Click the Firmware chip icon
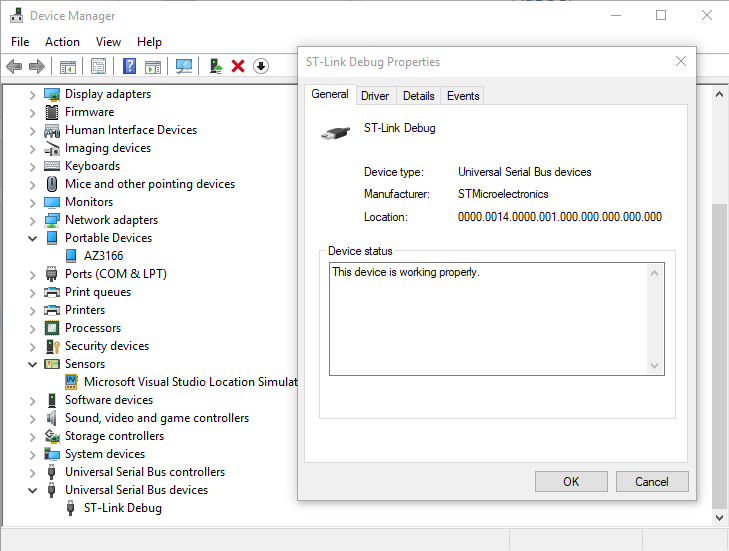This screenshot has width=729, height=551. pos(52,112)
